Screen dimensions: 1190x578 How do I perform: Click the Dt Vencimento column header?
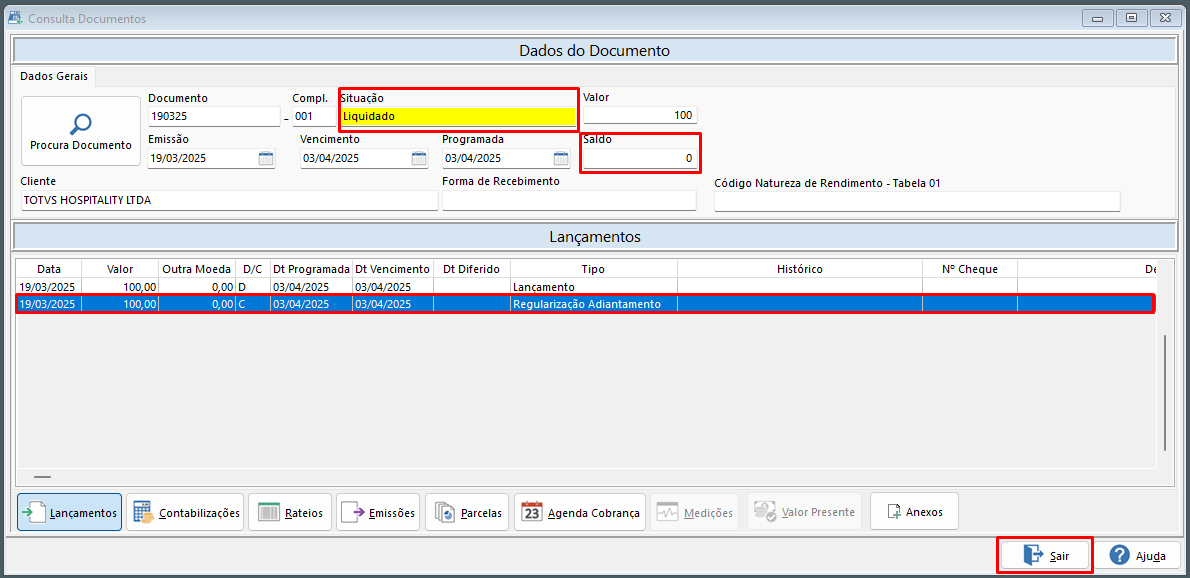(393, 269)
